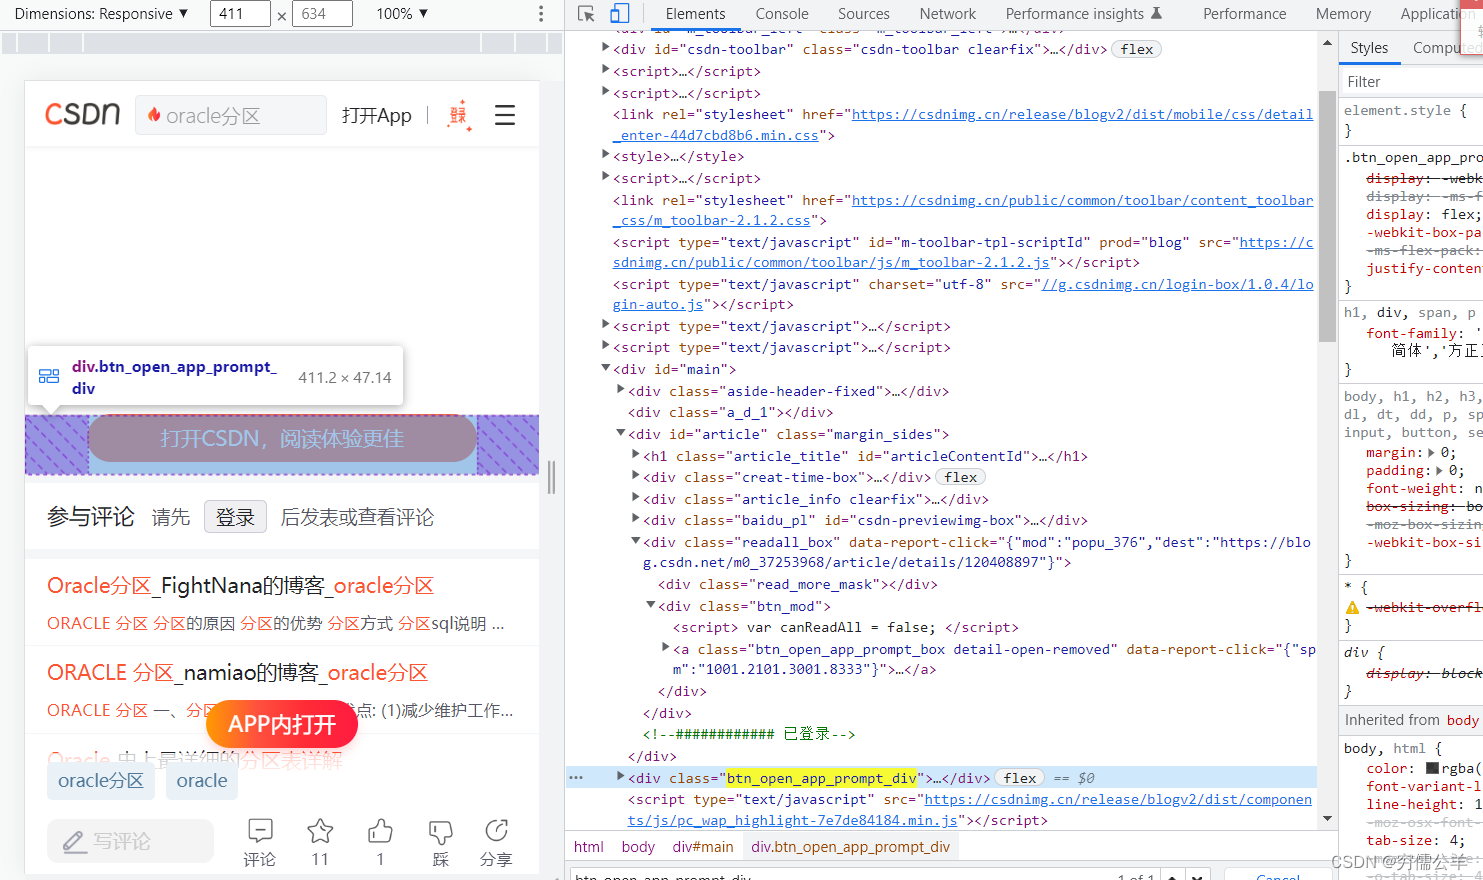
Task: Open the Performance tab
Action: [x=1245, y=14]
